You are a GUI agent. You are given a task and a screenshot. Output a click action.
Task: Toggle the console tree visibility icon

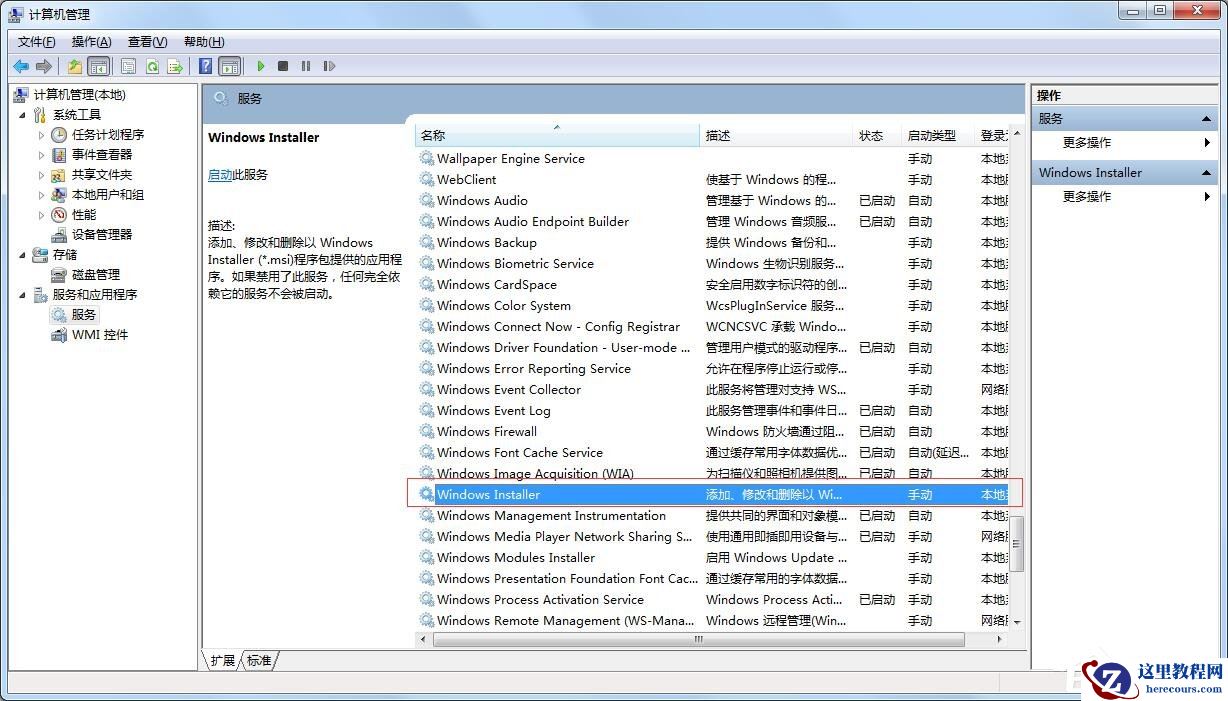click(x=98, y=66)
